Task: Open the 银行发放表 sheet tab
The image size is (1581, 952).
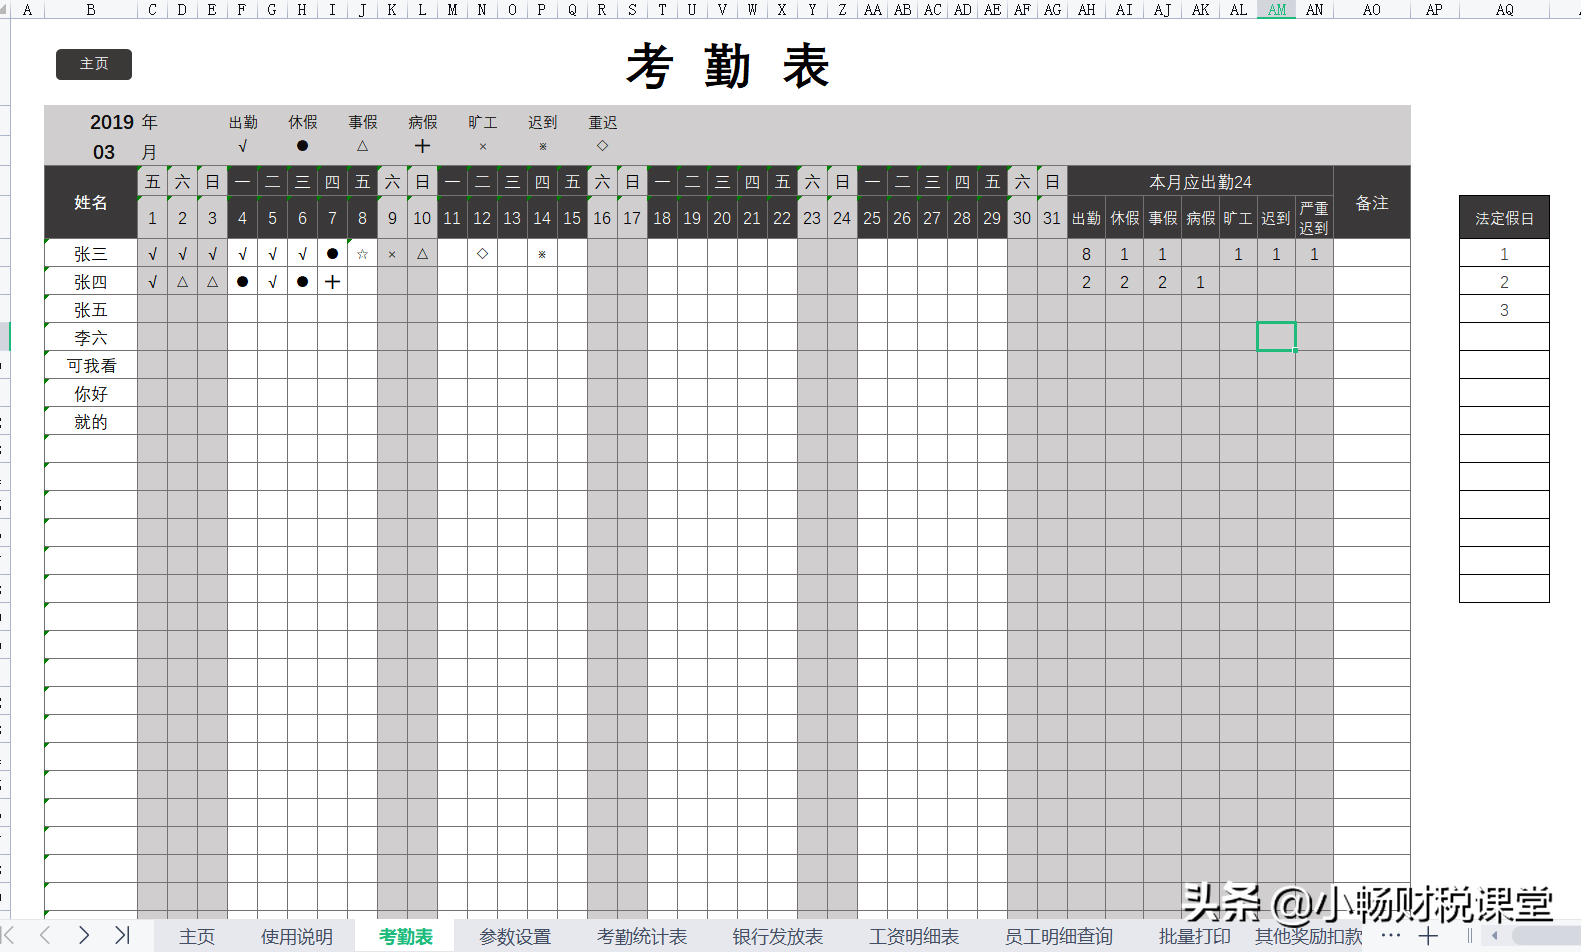Action: point(777,937)
